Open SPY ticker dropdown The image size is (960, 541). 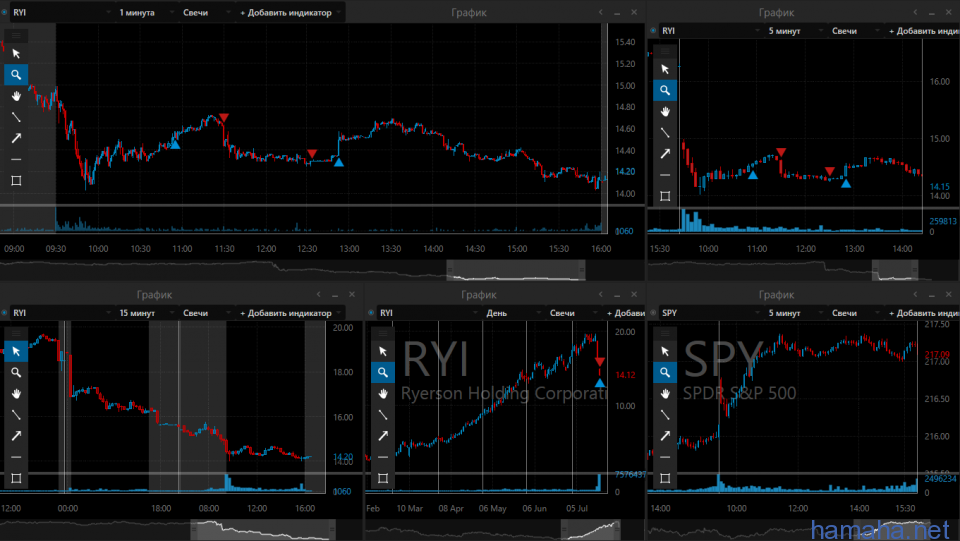pos(710,313)
